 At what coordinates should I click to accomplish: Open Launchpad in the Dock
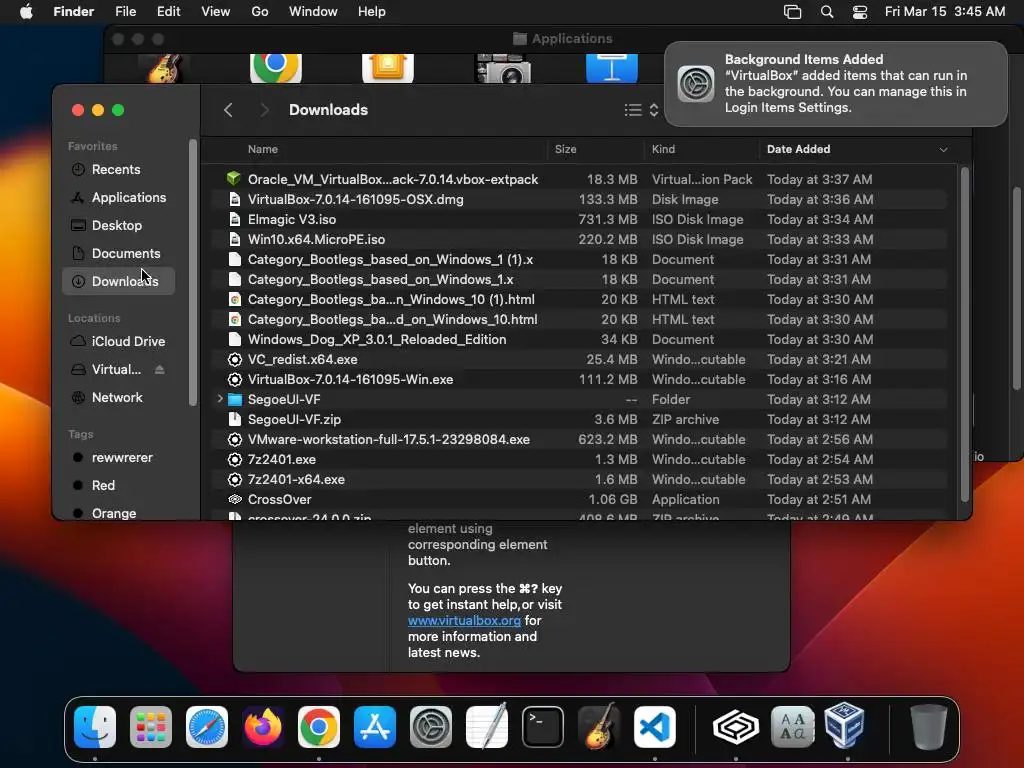[x=151, y=726]
